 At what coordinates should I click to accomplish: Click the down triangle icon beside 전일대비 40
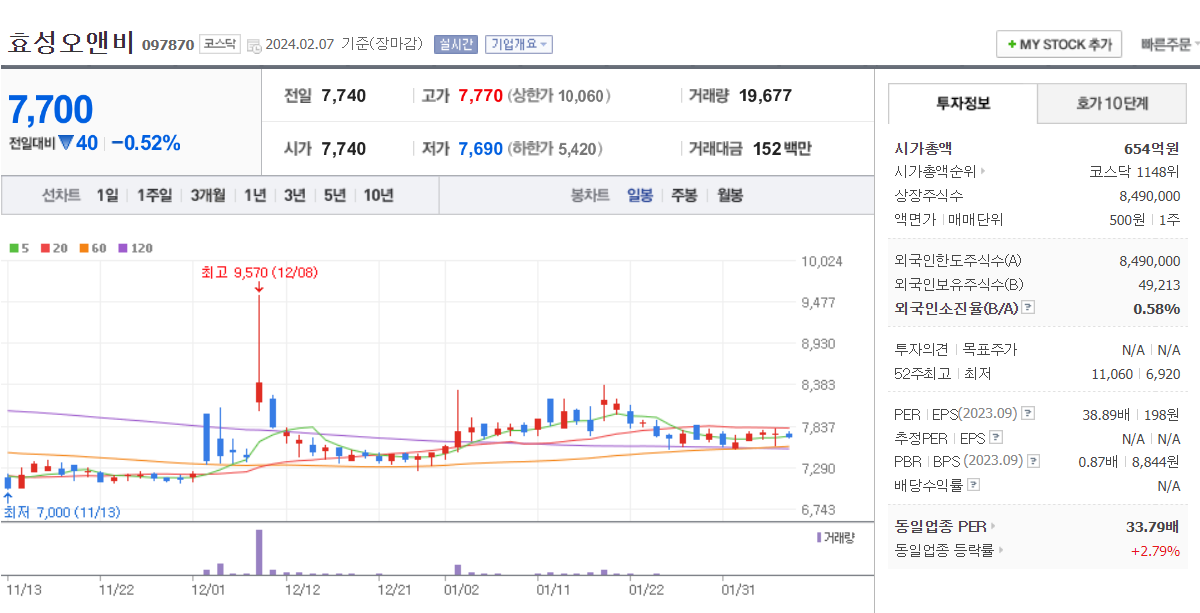pos(66,143)
